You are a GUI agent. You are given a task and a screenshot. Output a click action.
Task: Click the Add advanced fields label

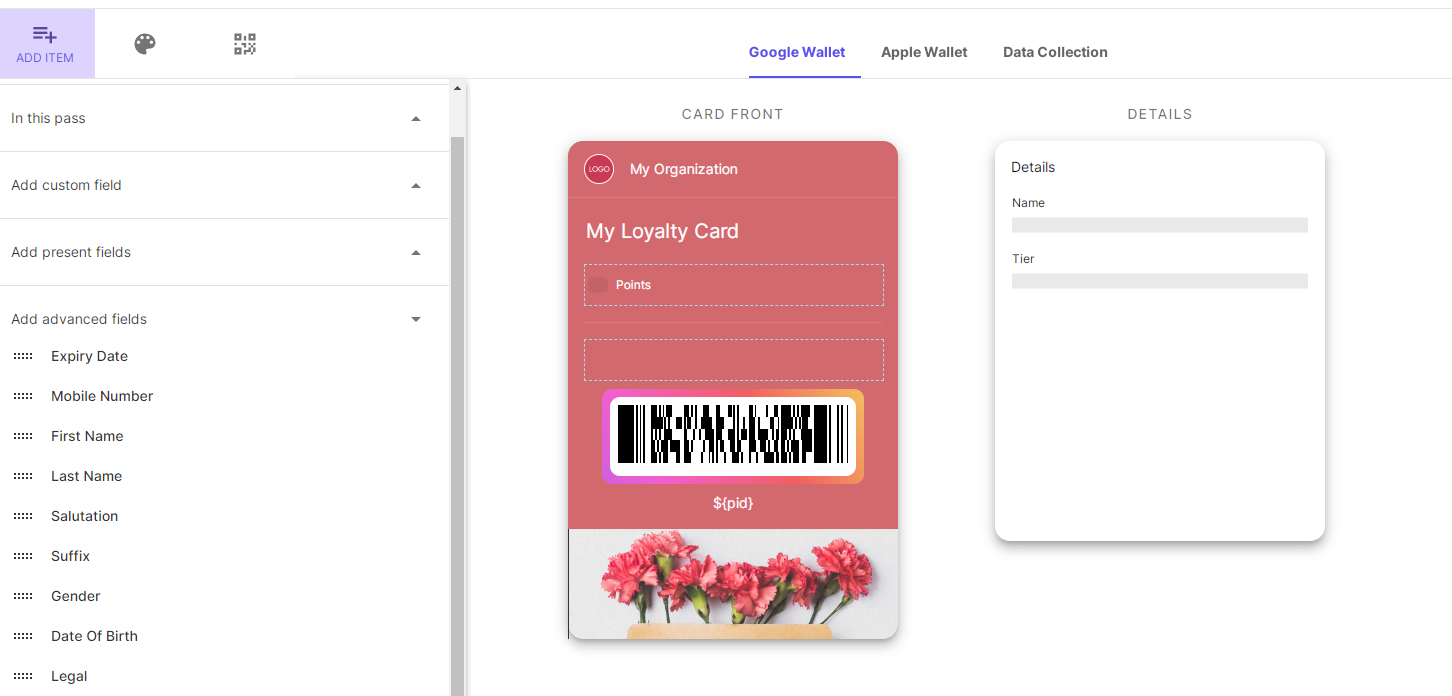pyautogui.click(x=79, y=319)
